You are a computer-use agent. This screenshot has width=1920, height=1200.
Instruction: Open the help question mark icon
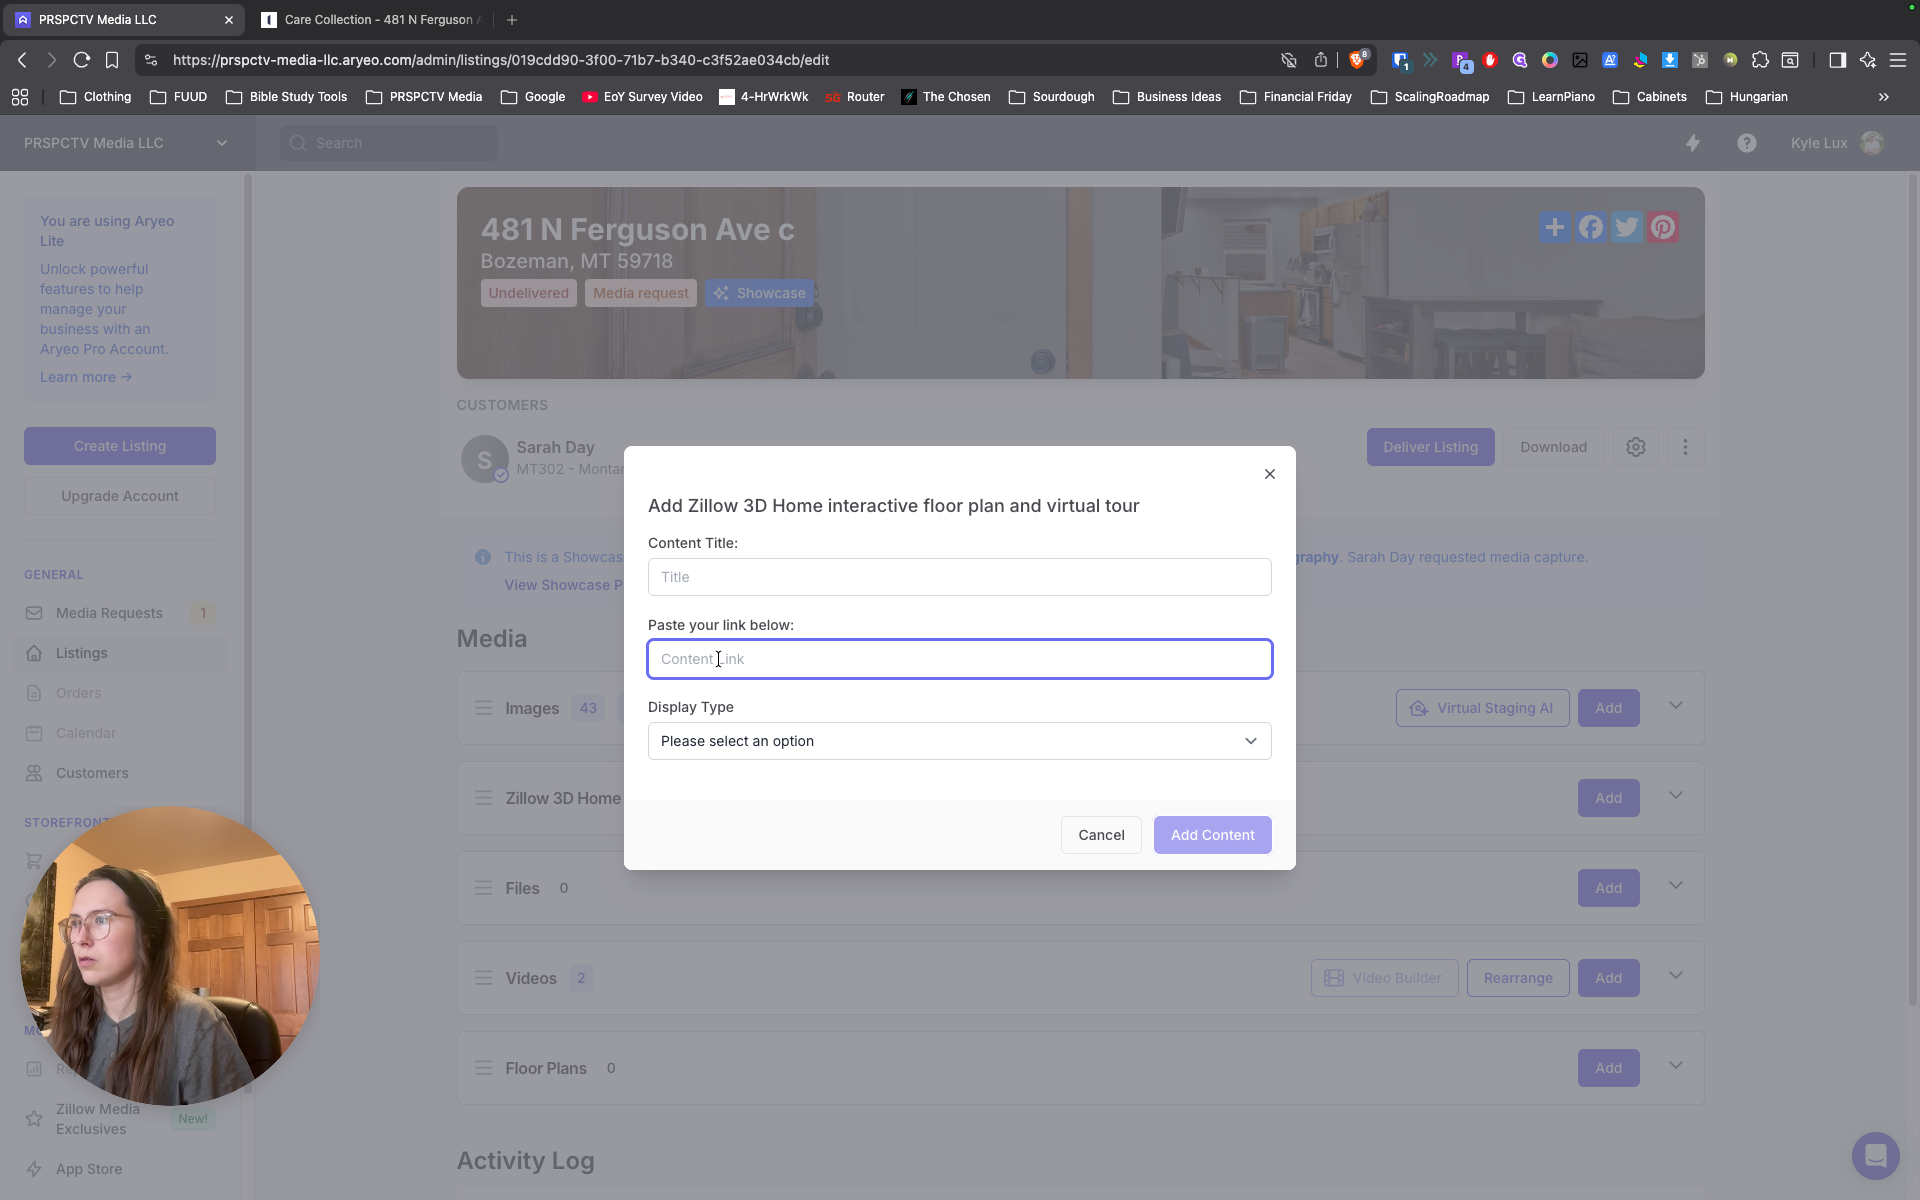point(1747,143)
